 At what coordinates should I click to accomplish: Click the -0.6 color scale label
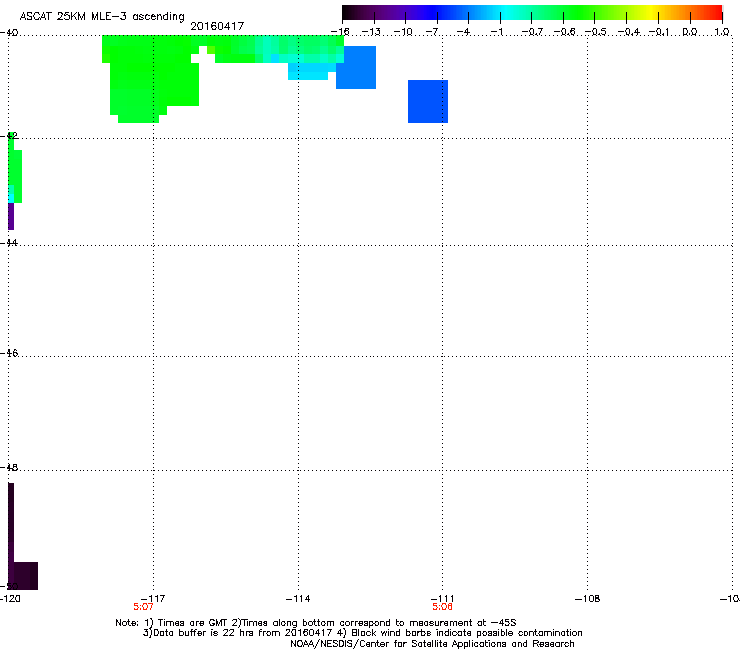pyautogui.click(x=564, y=32)
